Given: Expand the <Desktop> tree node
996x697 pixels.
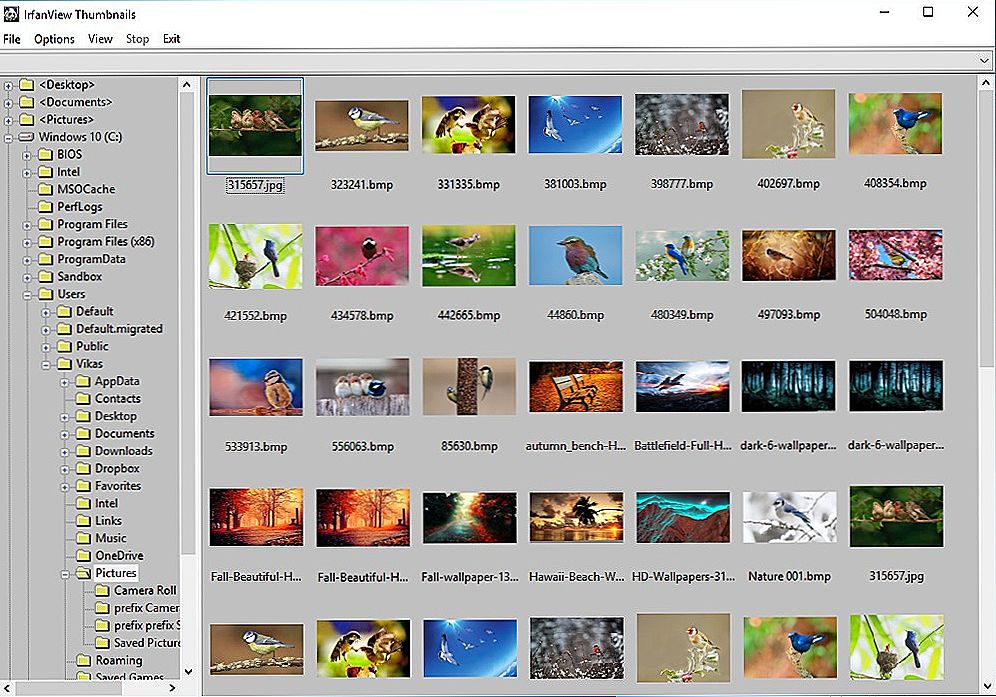Looking at the screenshot, I should point(9,85).
